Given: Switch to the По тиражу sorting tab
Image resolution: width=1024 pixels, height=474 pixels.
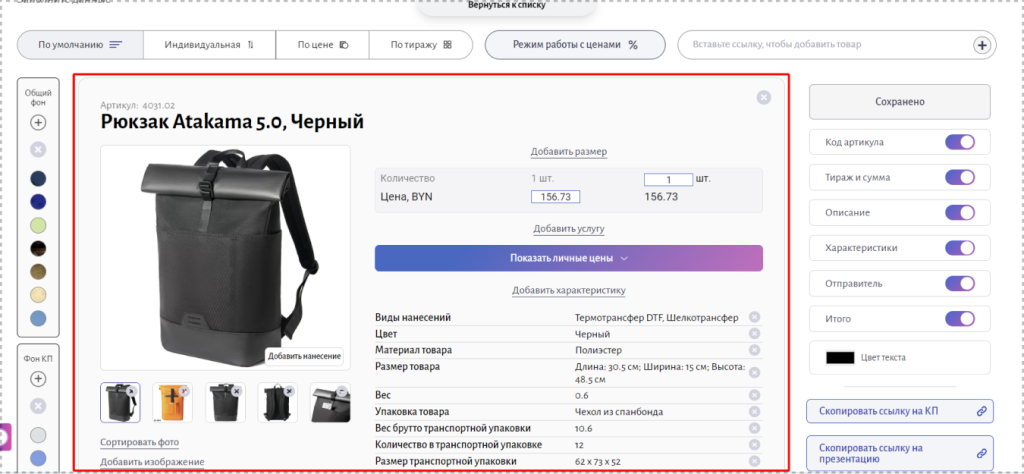Looking at the screenshot, I should (x=421, y=45).
